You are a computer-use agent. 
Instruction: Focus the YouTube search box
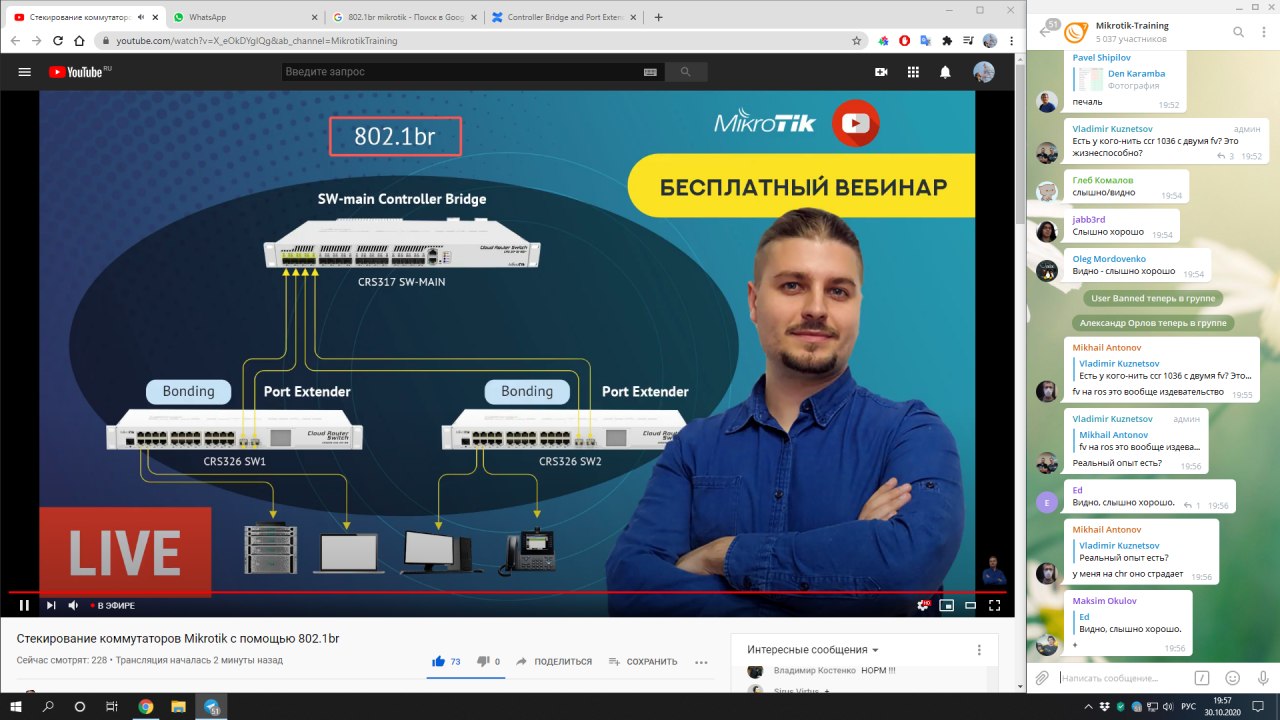[x=460, y=72]
